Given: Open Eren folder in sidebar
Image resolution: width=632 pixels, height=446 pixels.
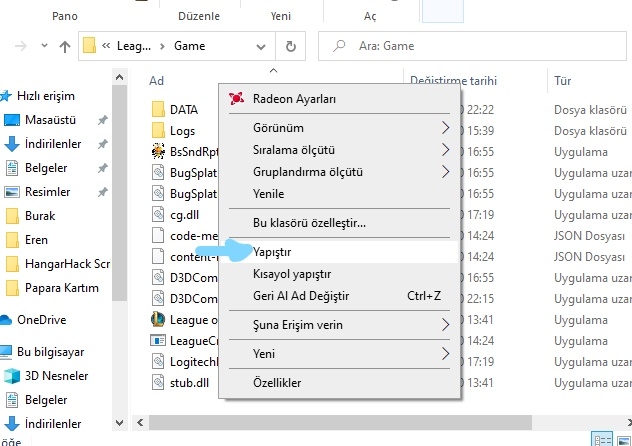Looking at the screenshot, I should [x=27, y=240].
